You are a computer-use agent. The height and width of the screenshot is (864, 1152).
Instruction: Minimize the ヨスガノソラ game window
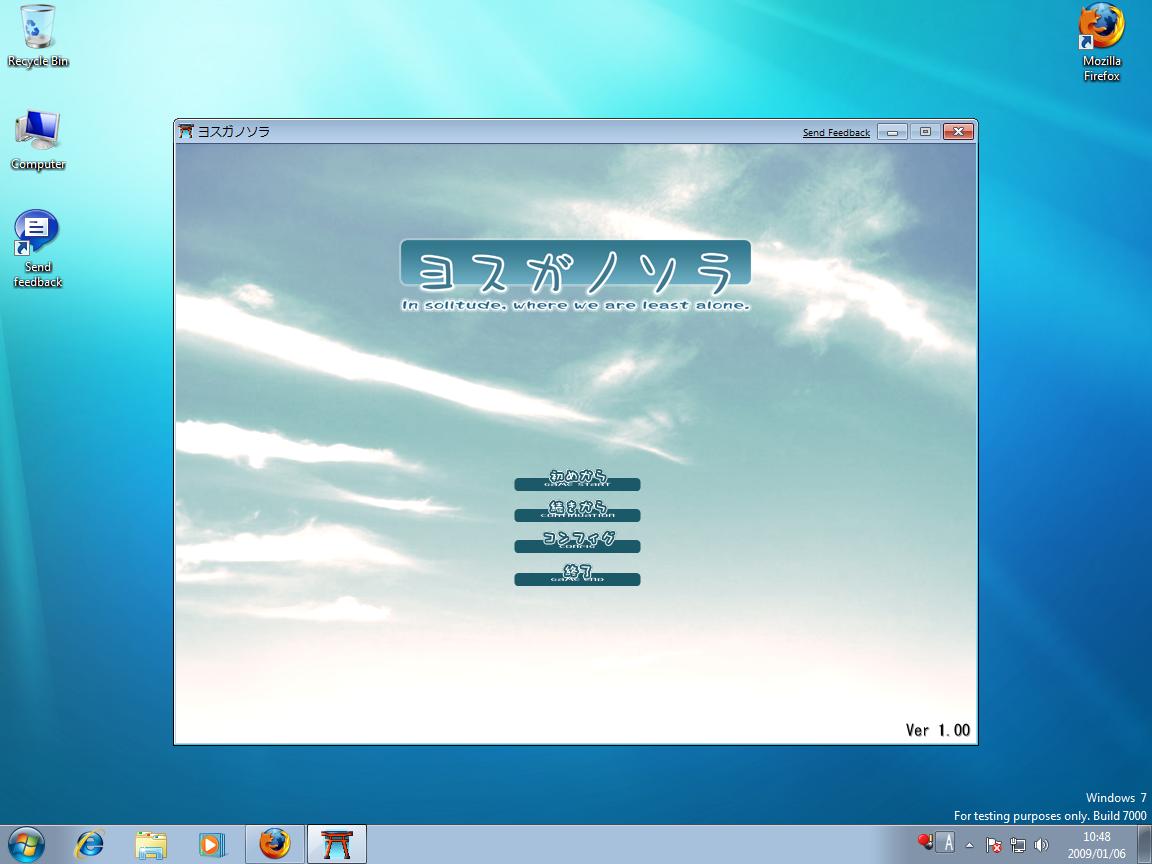(892, 132)
